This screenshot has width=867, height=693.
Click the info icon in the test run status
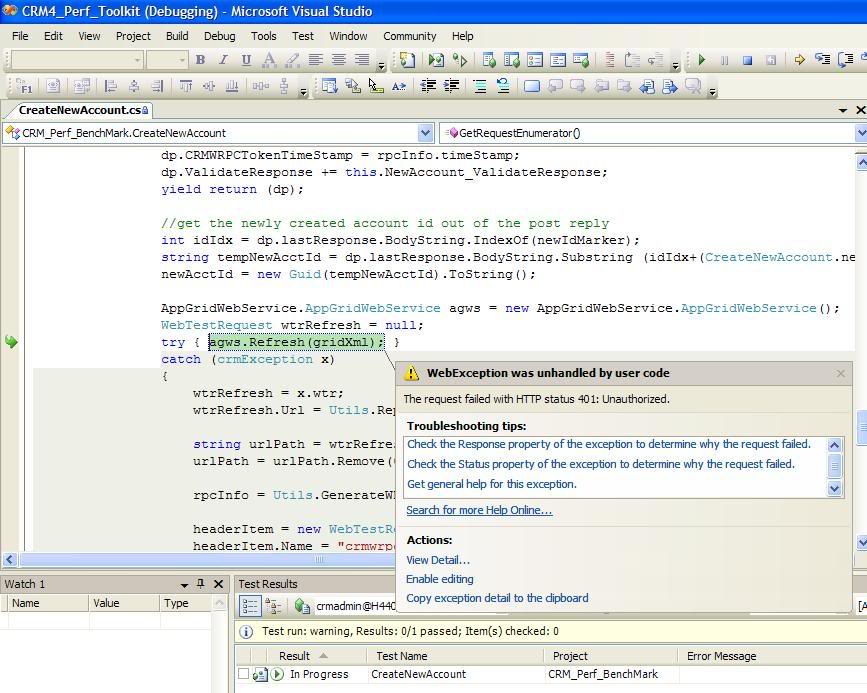(x=247, y=631)
